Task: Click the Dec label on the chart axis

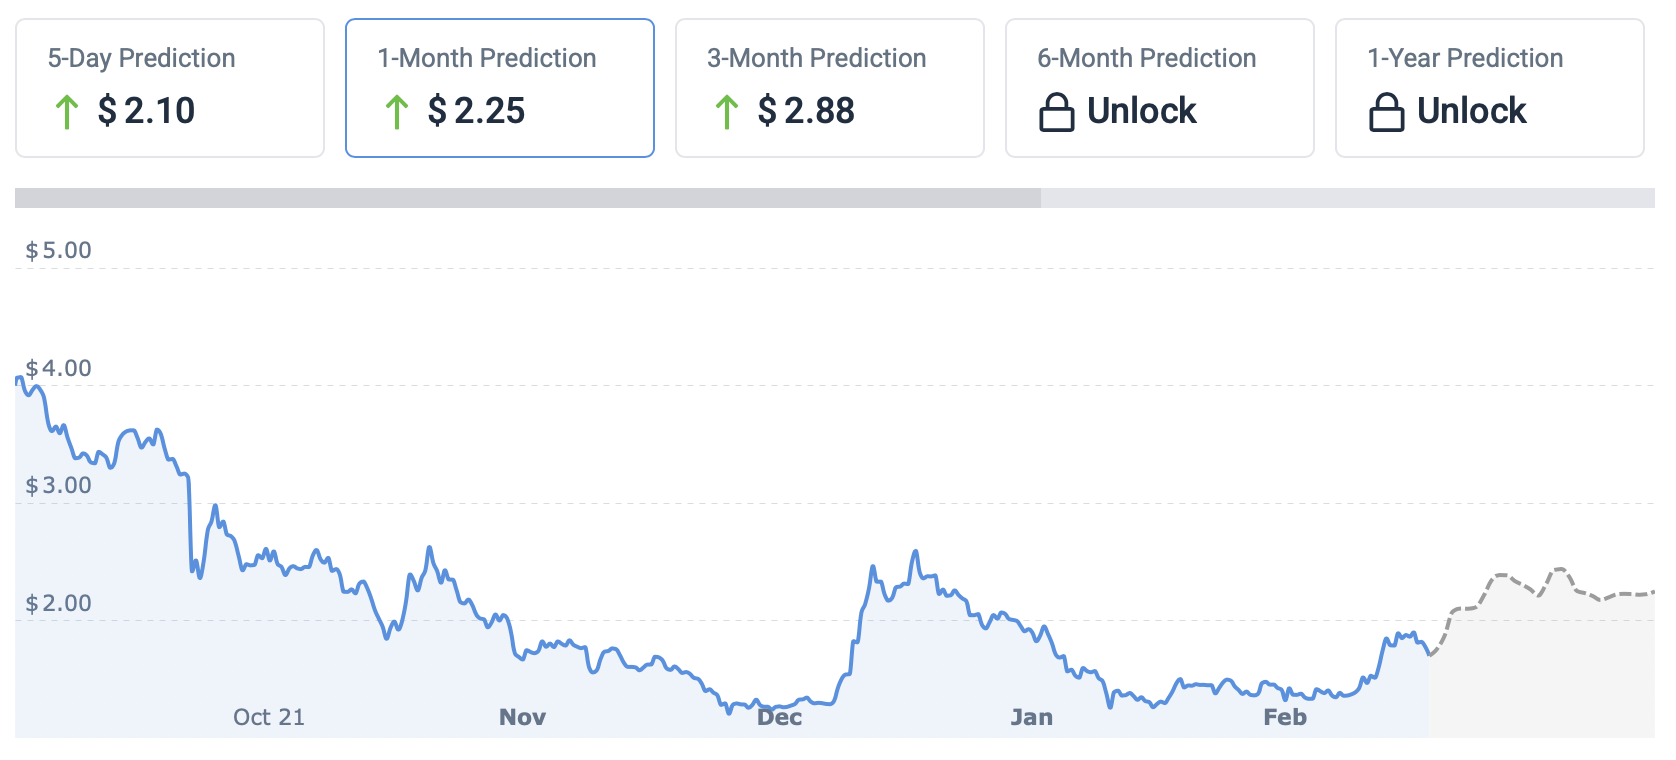Action: (780, 717)
